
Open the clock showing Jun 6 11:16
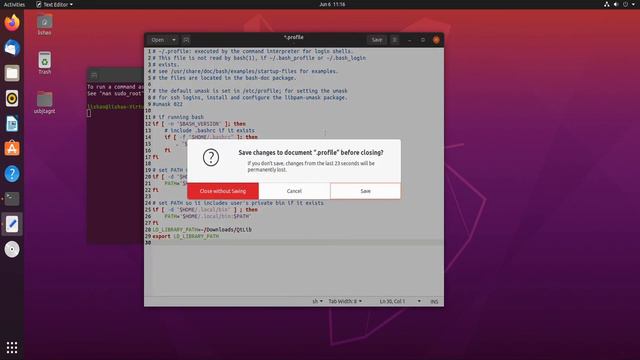pos(332,4)
